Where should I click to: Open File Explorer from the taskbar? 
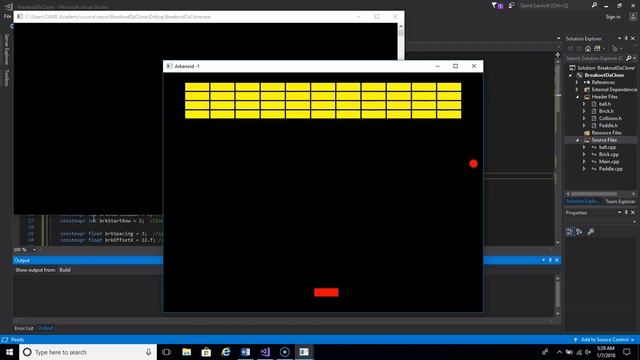[187, 352]
